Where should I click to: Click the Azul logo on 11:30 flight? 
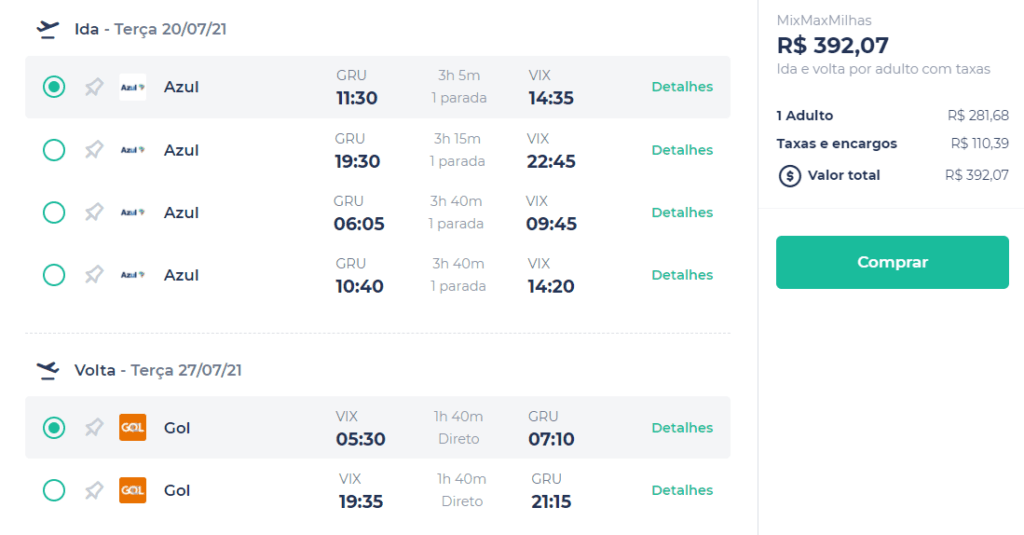(133, 87)
